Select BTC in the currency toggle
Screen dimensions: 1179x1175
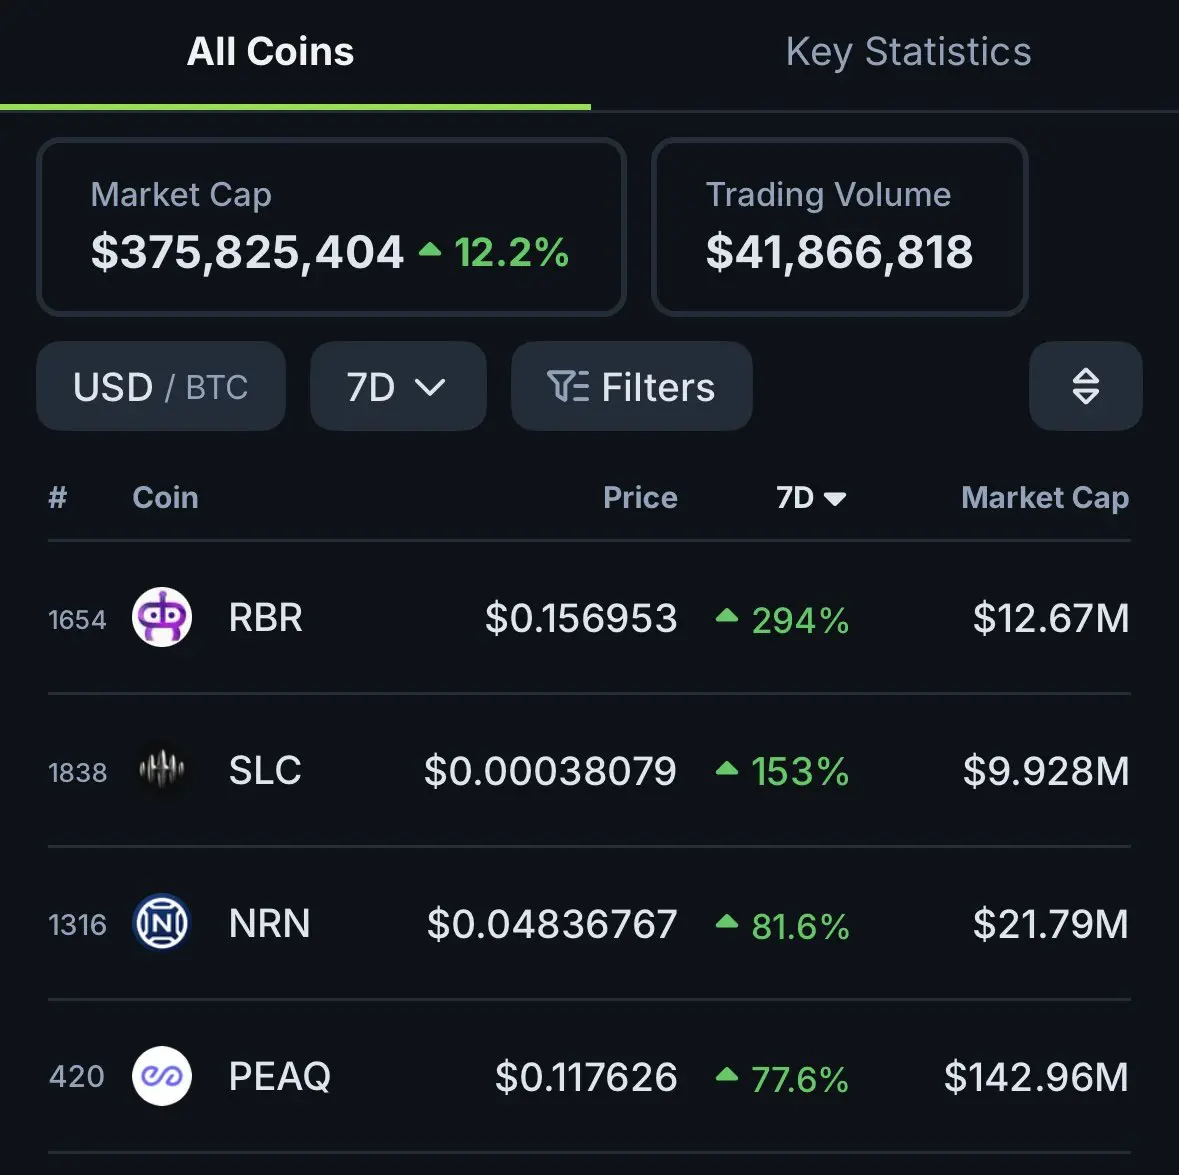click(x=217, y=388)
